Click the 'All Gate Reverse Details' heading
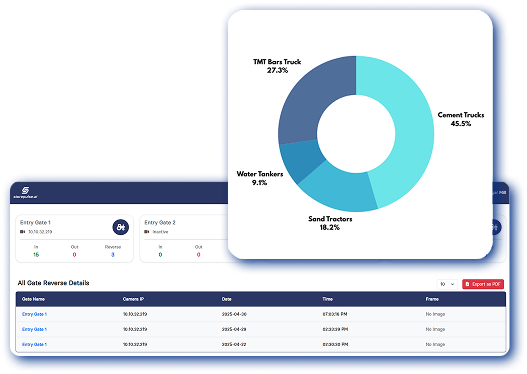This screenshot has height=374, width=527. (x=53, y=283)
